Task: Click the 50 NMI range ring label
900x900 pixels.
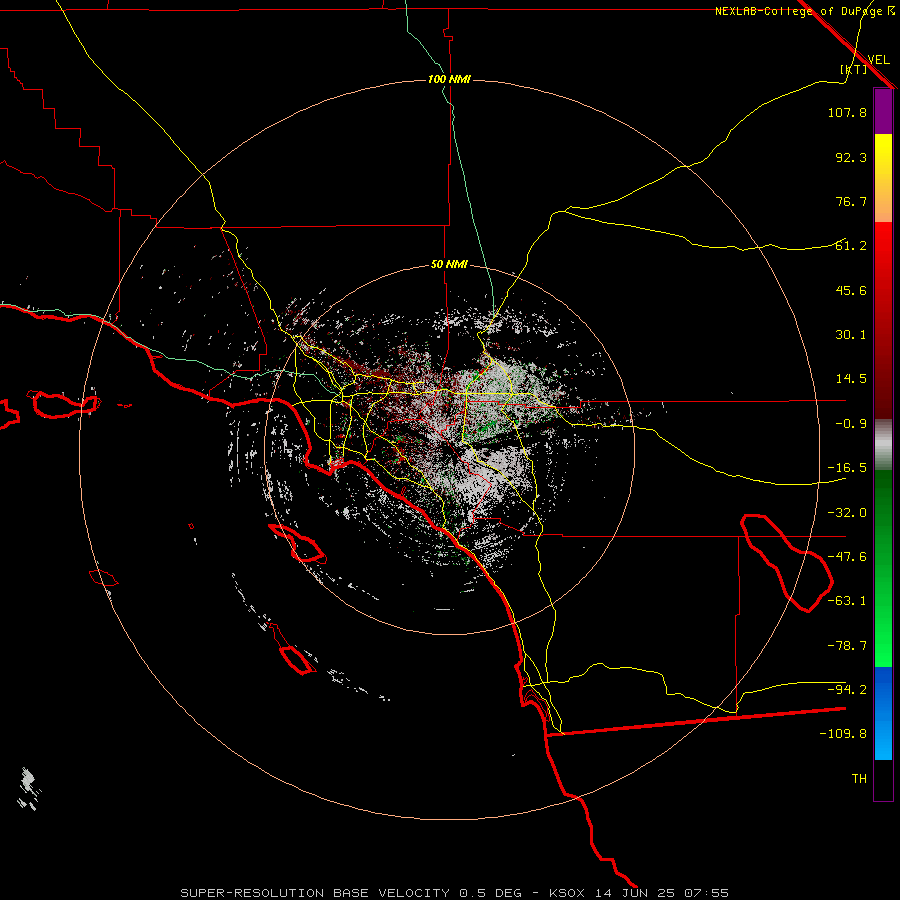Action: [x=449, y=264]
